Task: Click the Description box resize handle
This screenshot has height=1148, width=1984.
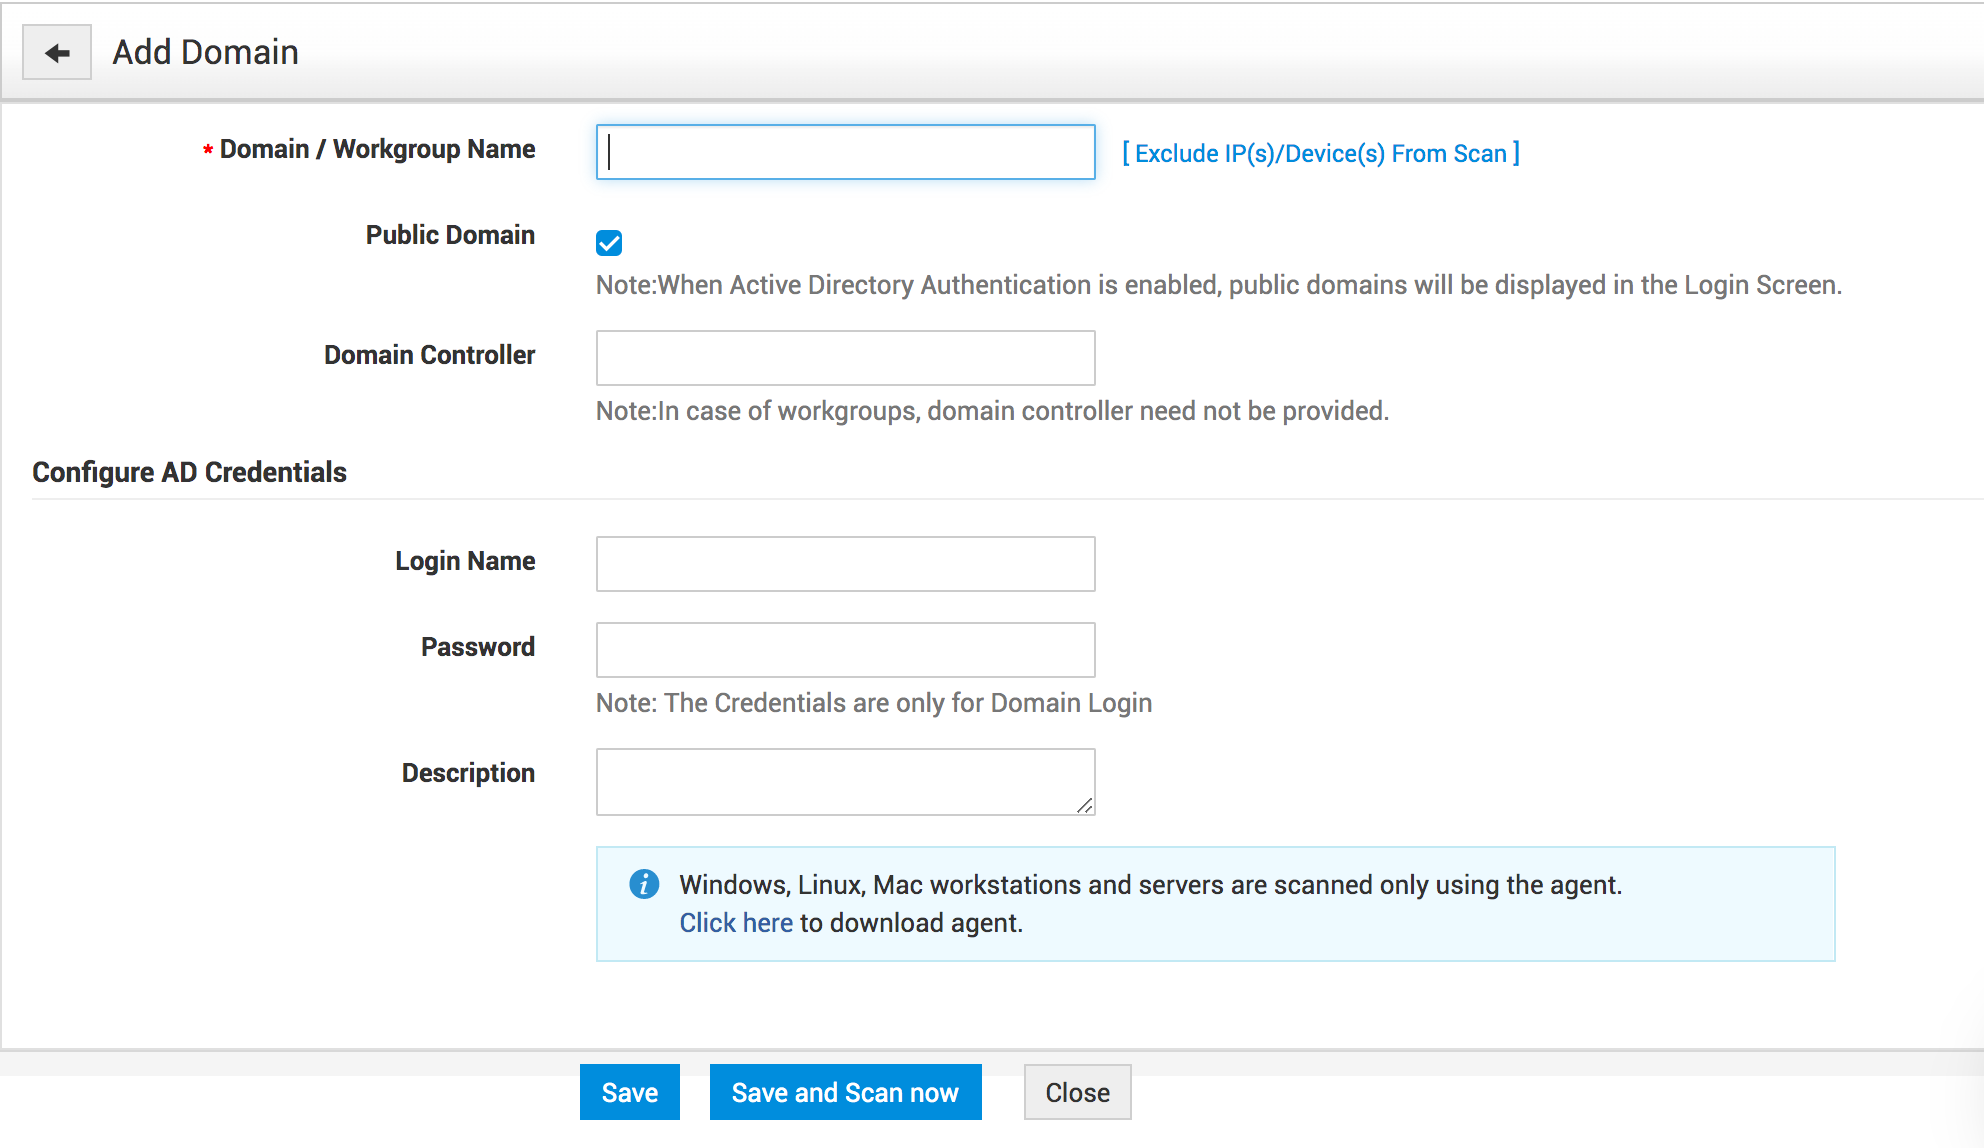Action: (1085, 805)
